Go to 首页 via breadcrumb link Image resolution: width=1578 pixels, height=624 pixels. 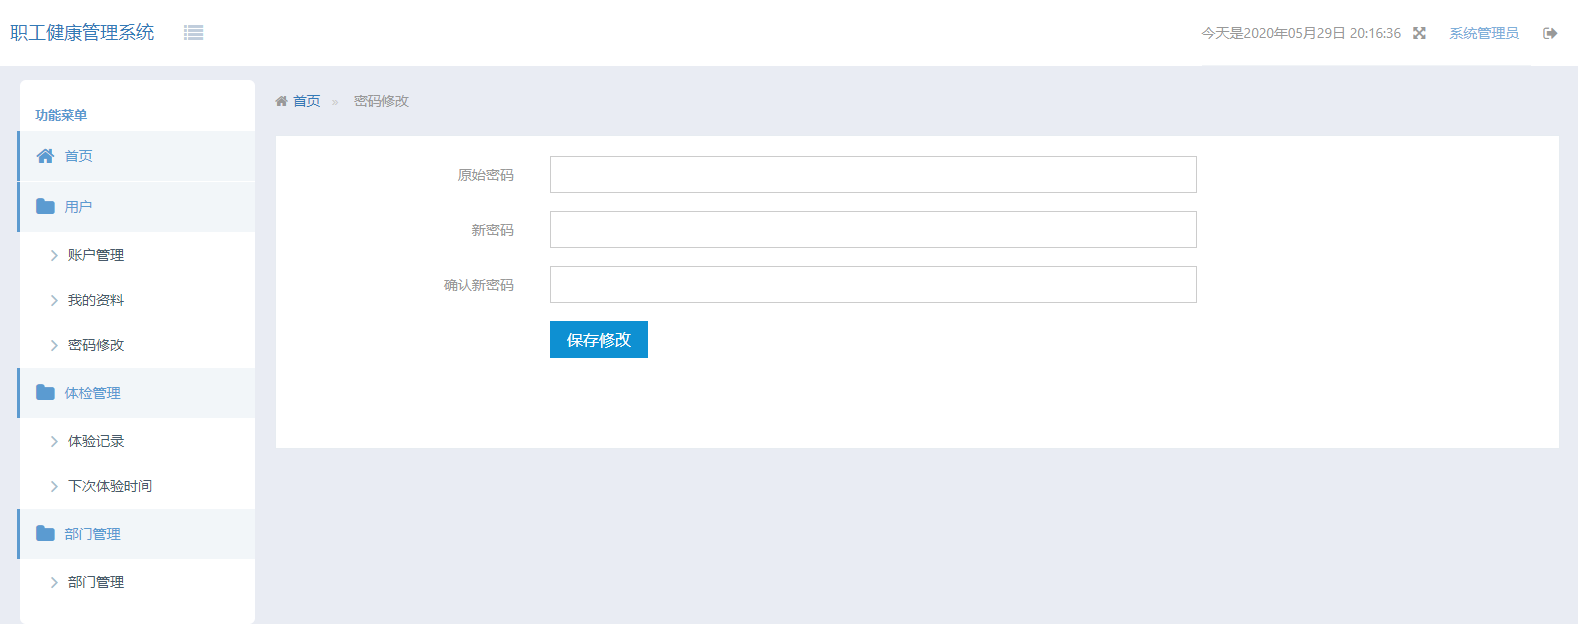307,101
